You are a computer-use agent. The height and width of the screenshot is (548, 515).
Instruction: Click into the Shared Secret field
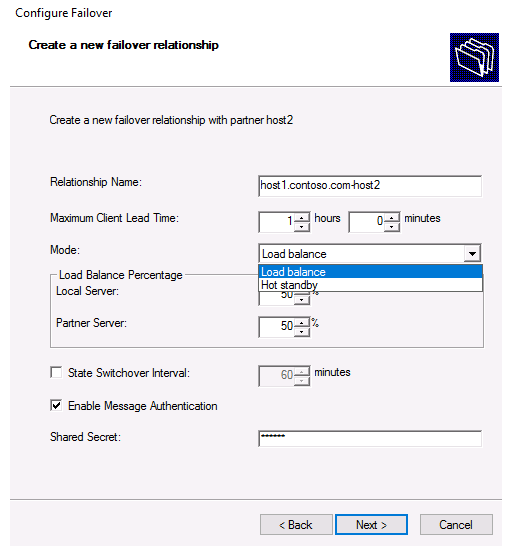[370, 438]
